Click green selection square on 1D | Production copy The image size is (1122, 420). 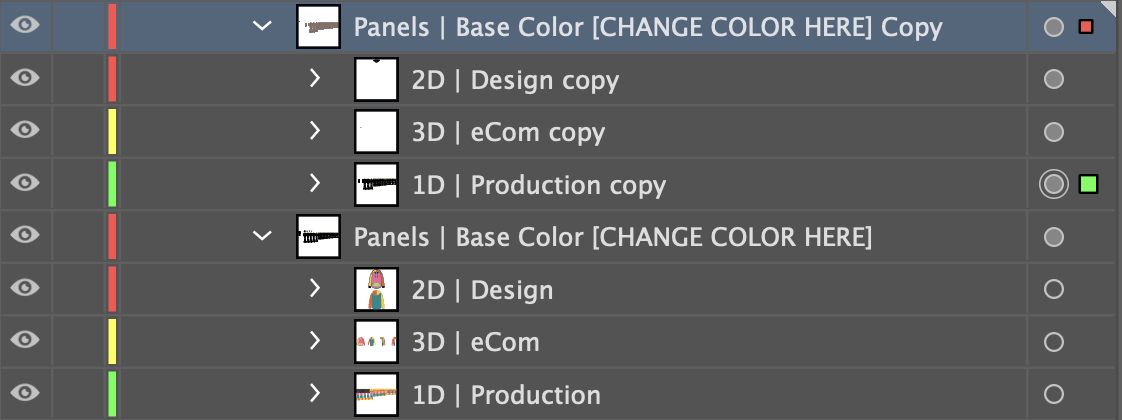(x=1089, y=184)
